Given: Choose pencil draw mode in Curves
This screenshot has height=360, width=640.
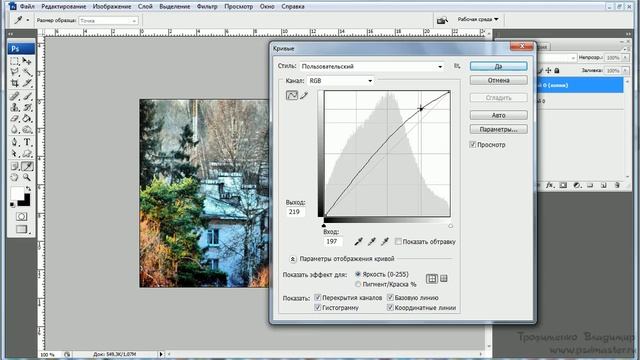Looking at the screenshot, I should pos(304,96).
